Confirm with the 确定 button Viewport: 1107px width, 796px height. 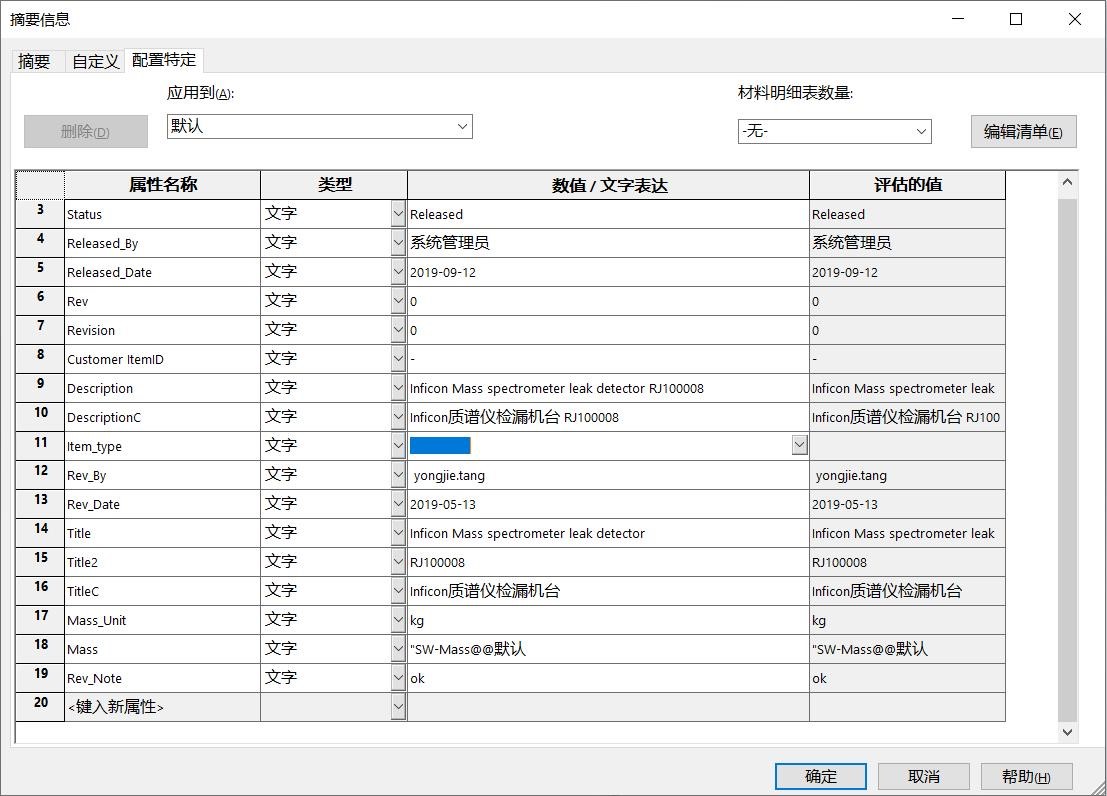pos(820,776)
